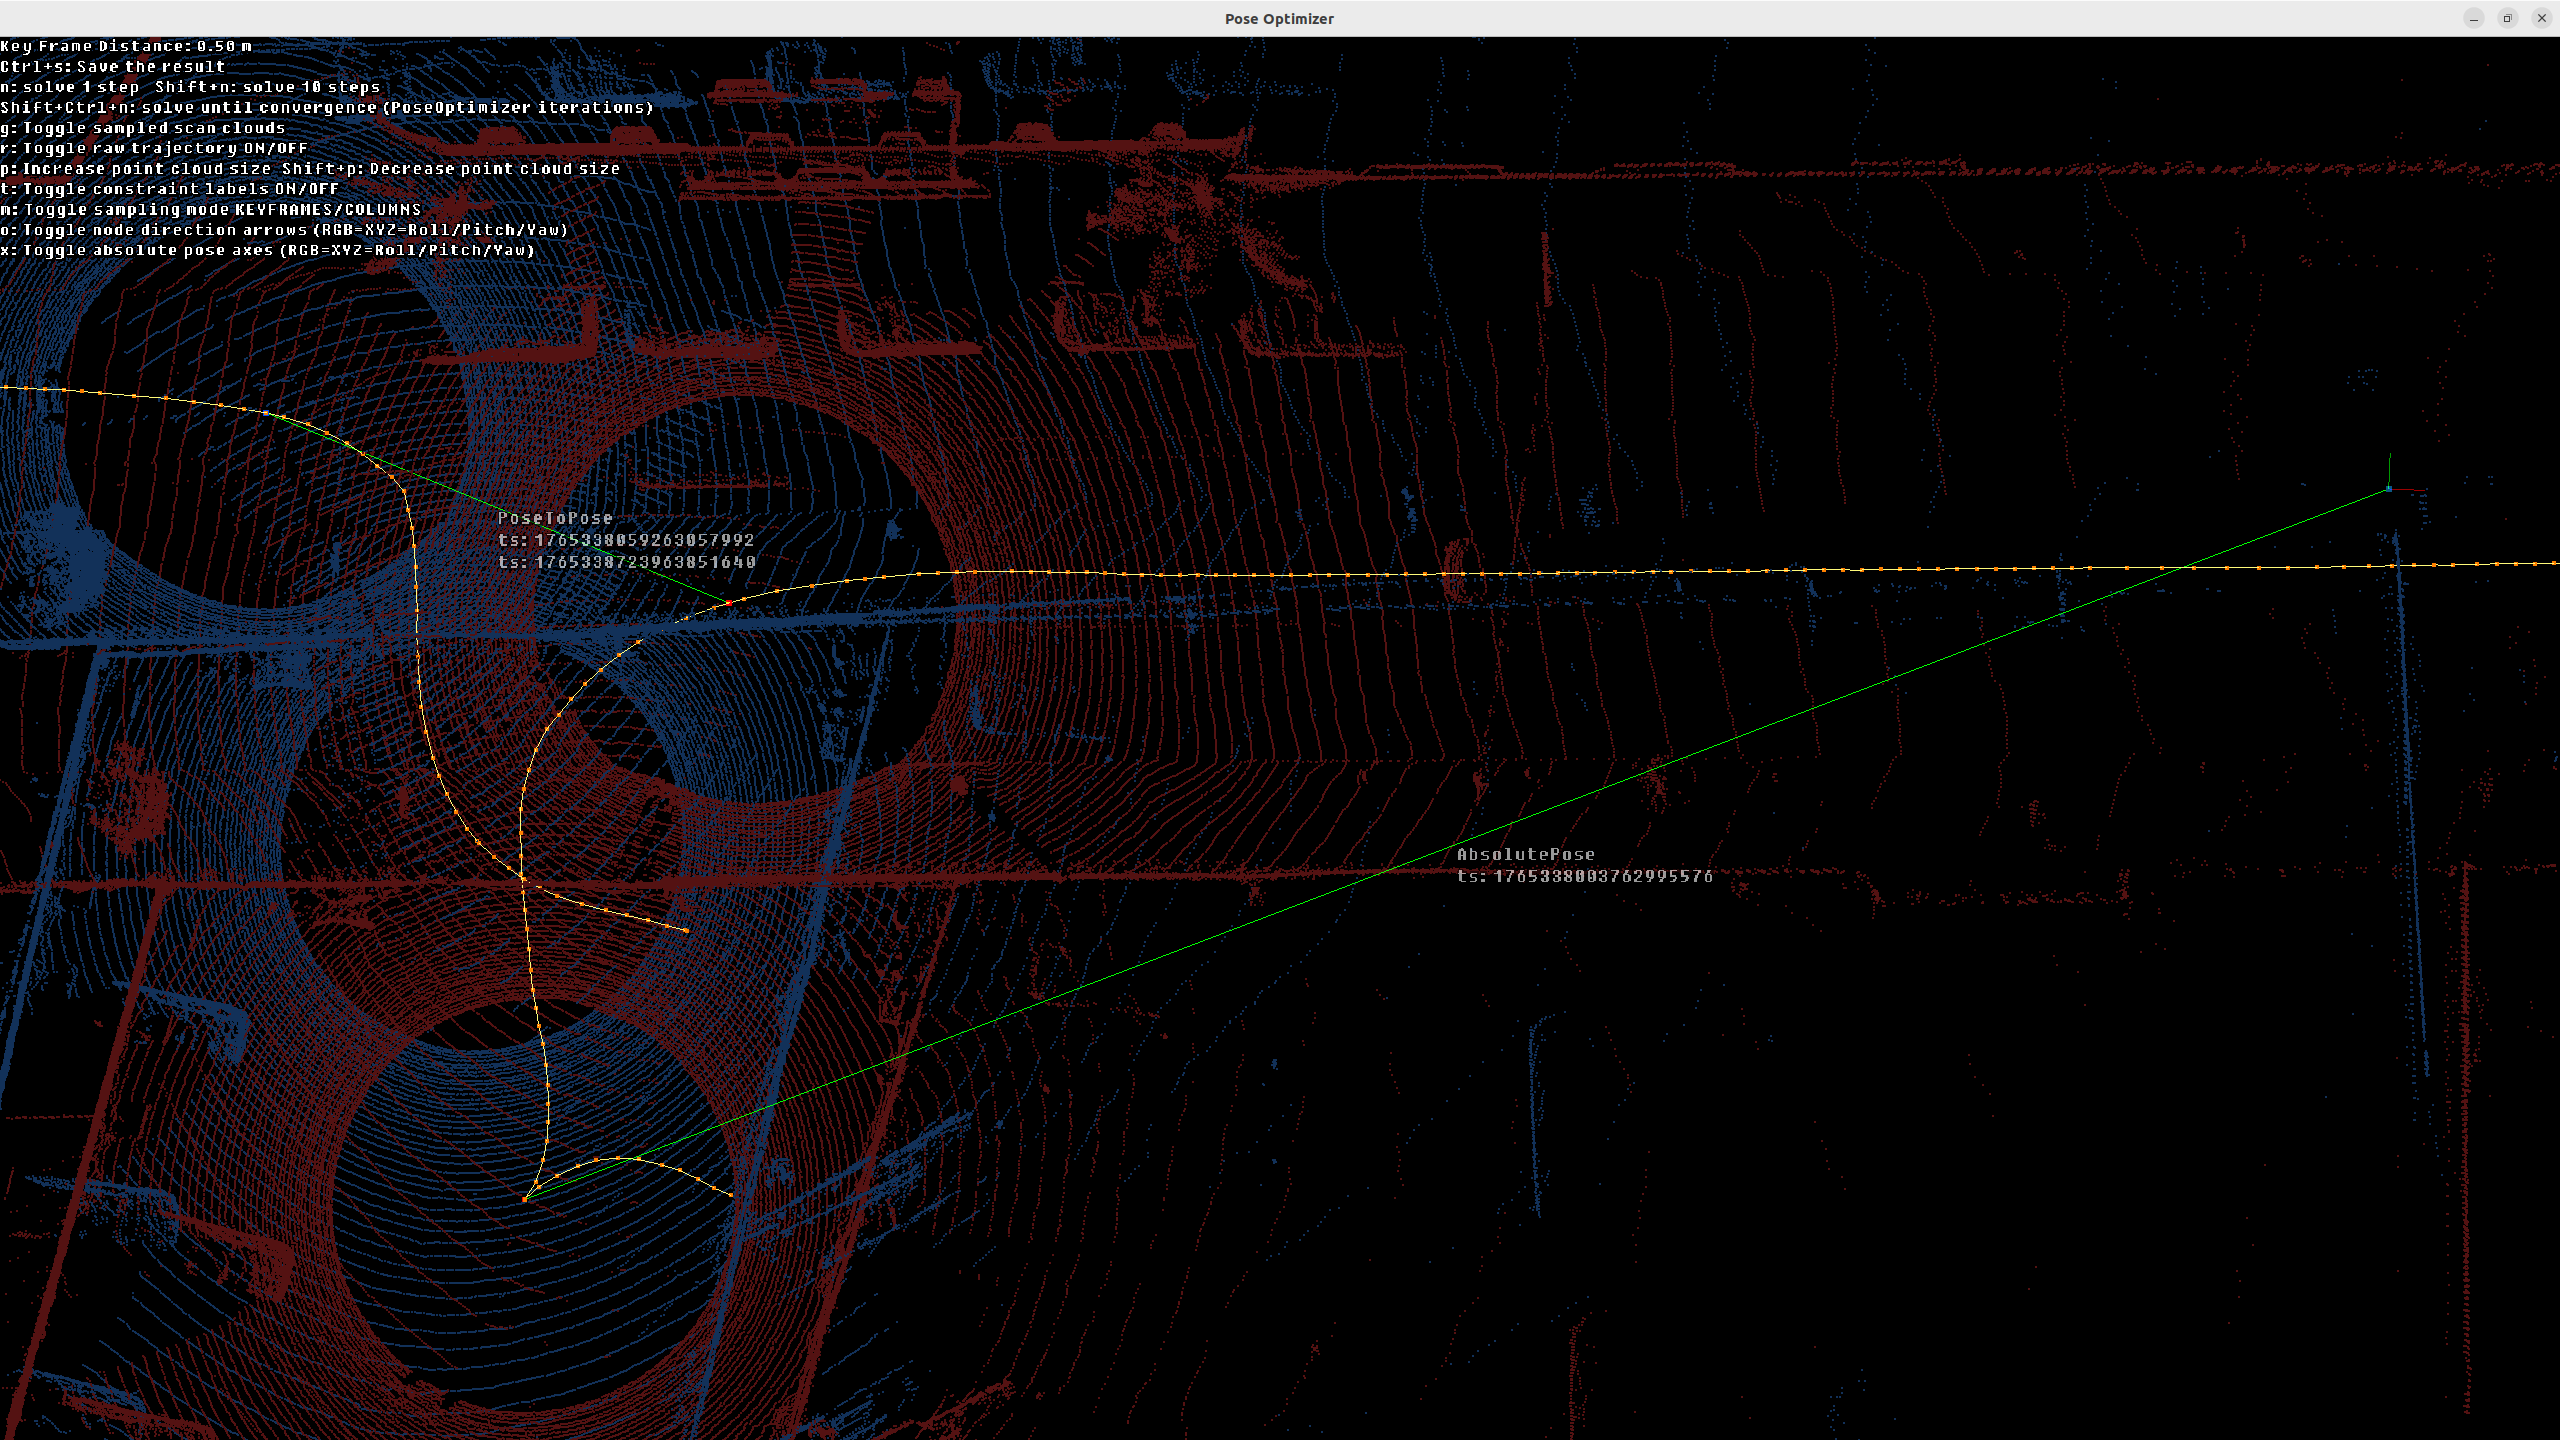Minimize the Pose Optimizer window
This screenshot has width=2560, height=1440.
pyautogui.click(x=2473, y=18)
